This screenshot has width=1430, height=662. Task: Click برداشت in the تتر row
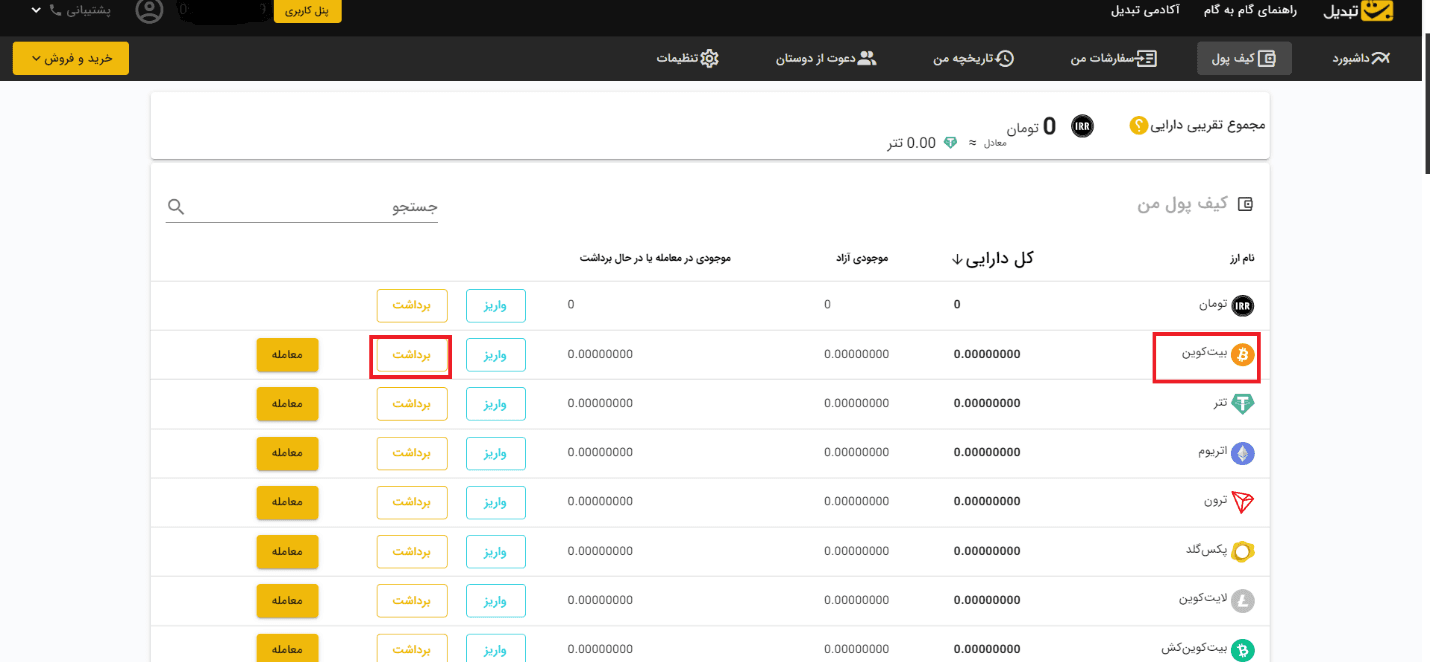click(411, 404)
